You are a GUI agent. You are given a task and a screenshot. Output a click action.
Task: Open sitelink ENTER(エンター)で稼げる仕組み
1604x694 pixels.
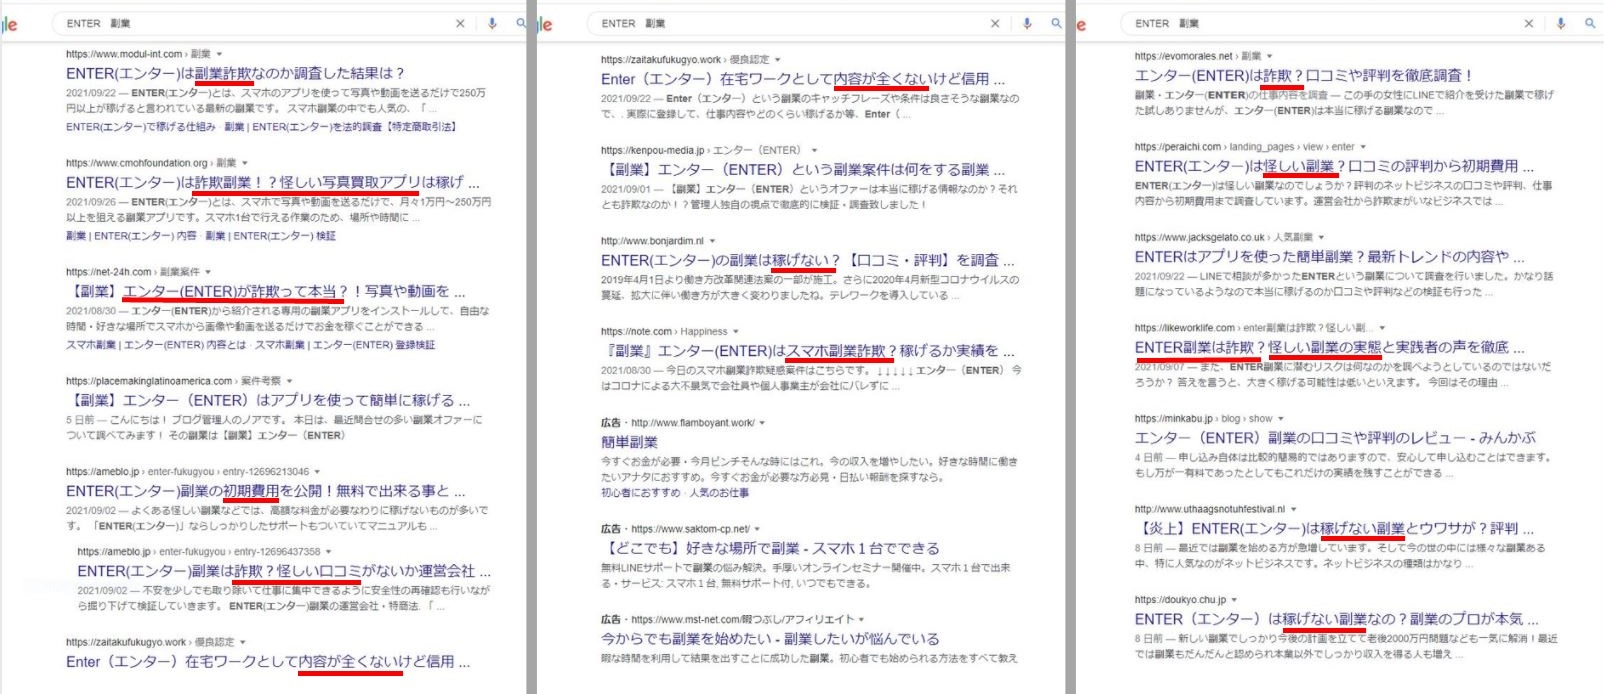point(141,127)
